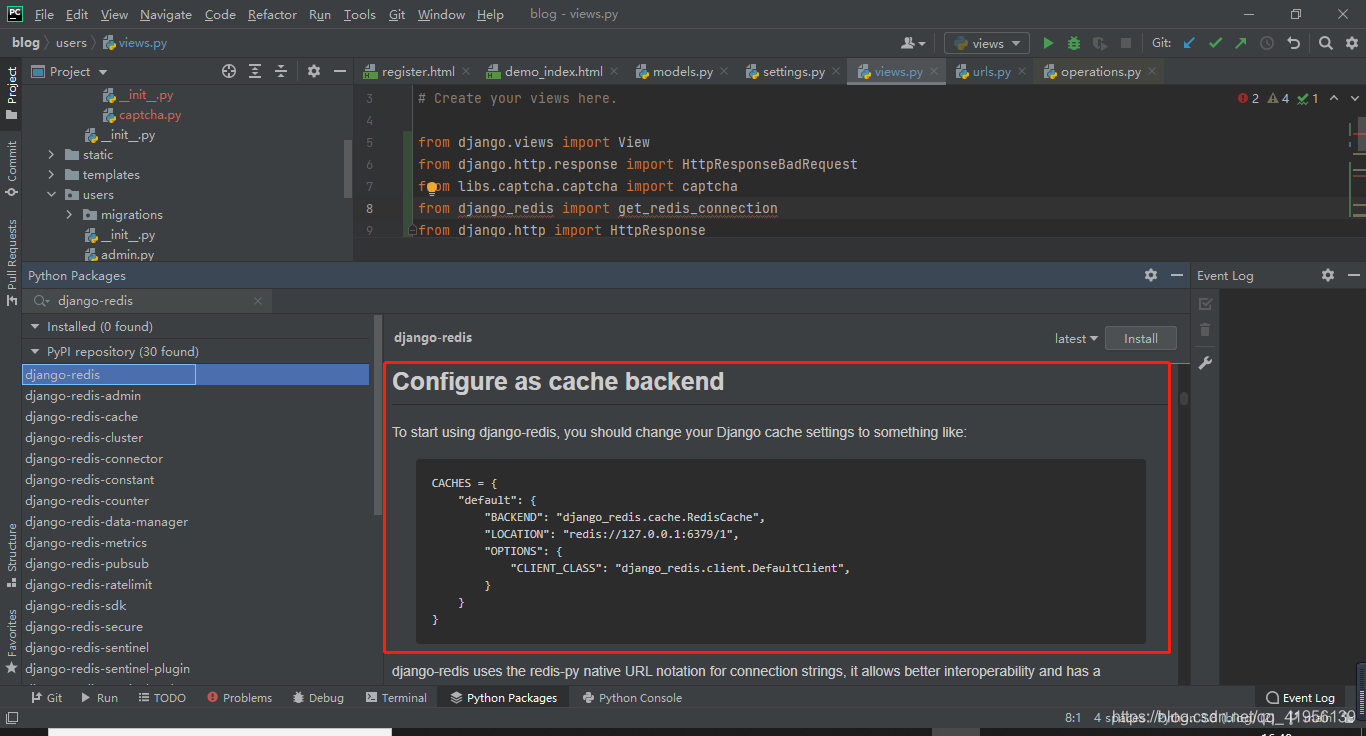
Task: Run the 'views' configuration with green play icon
Action: 1048,43
